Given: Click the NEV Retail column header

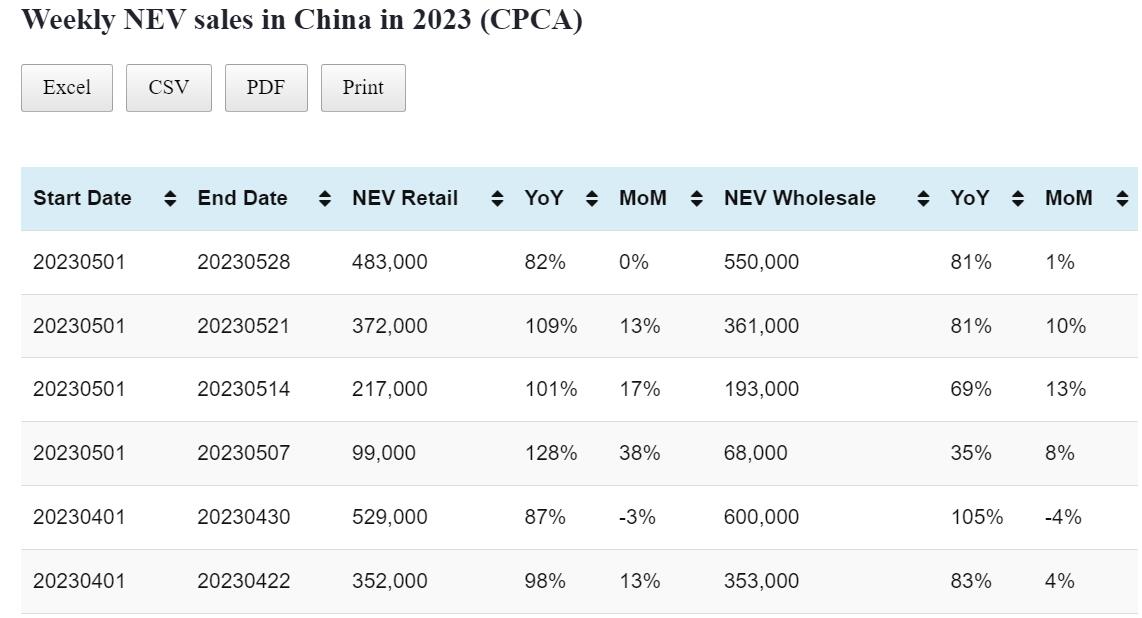Looking at the screenshot, I should coord(405,199).
